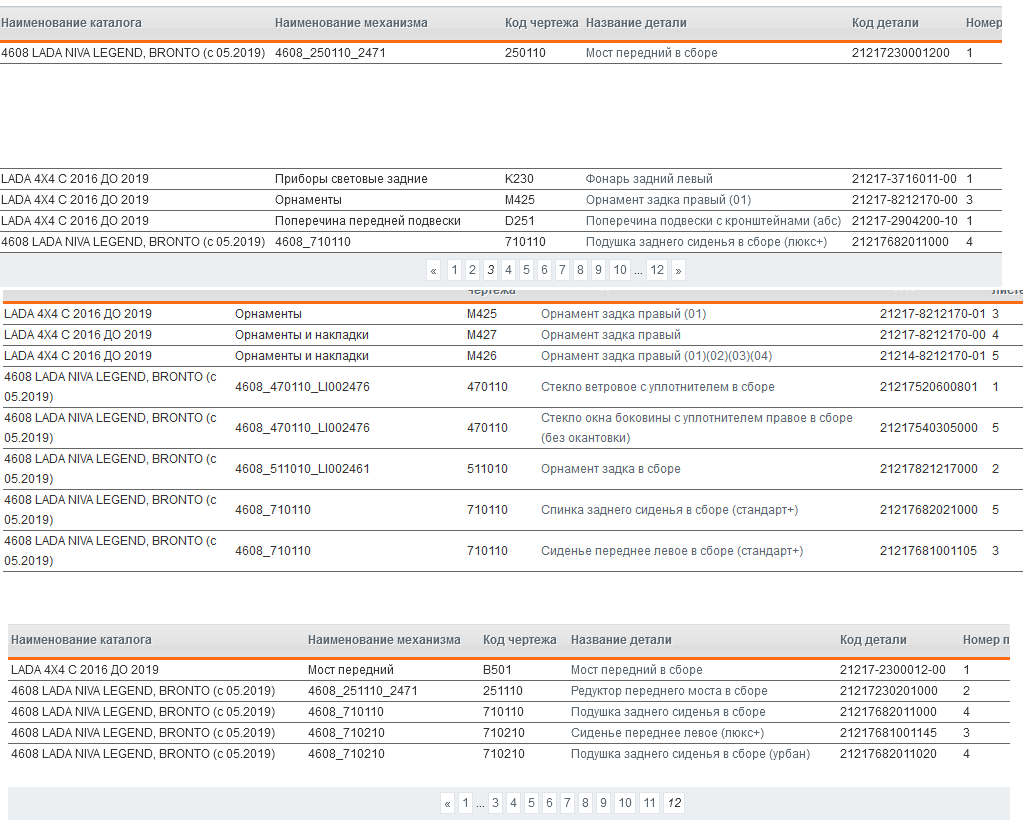The width and height of the screenshot is (1028, 826).
Task: Click part code 21217230001200
Action: click(x=901, y=53)
